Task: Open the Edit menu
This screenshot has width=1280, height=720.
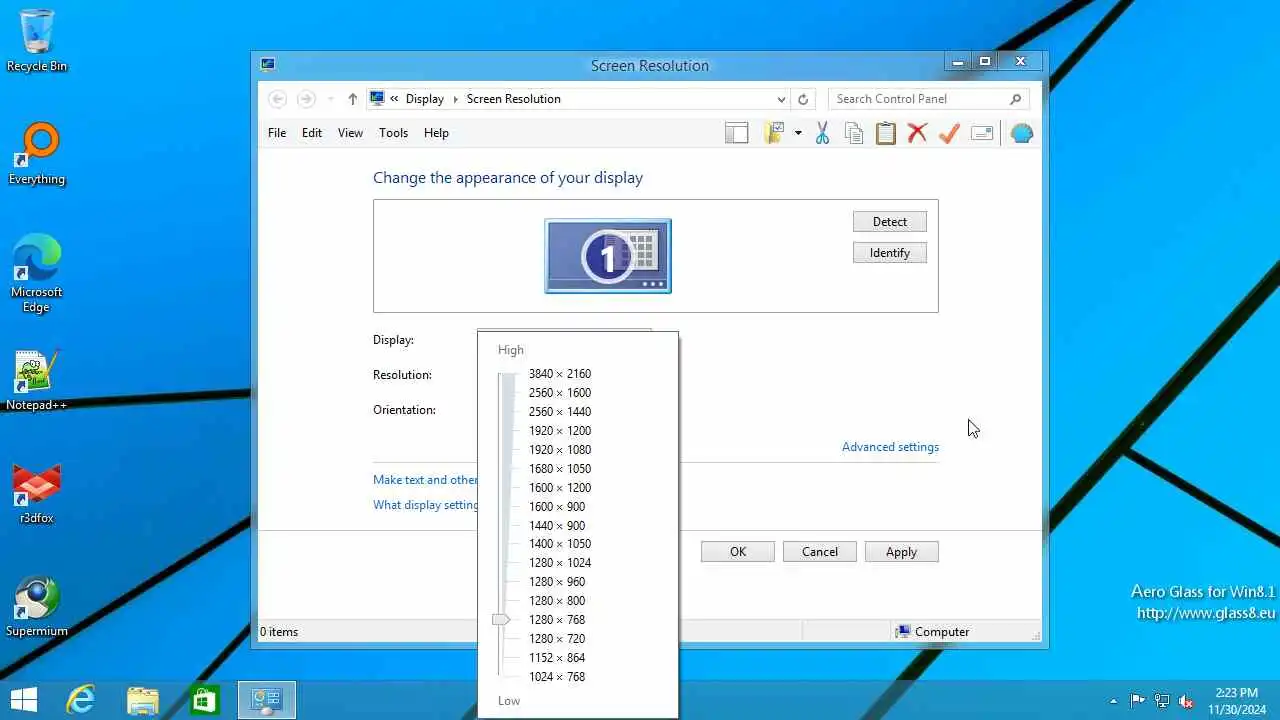Action: point(312,133)
